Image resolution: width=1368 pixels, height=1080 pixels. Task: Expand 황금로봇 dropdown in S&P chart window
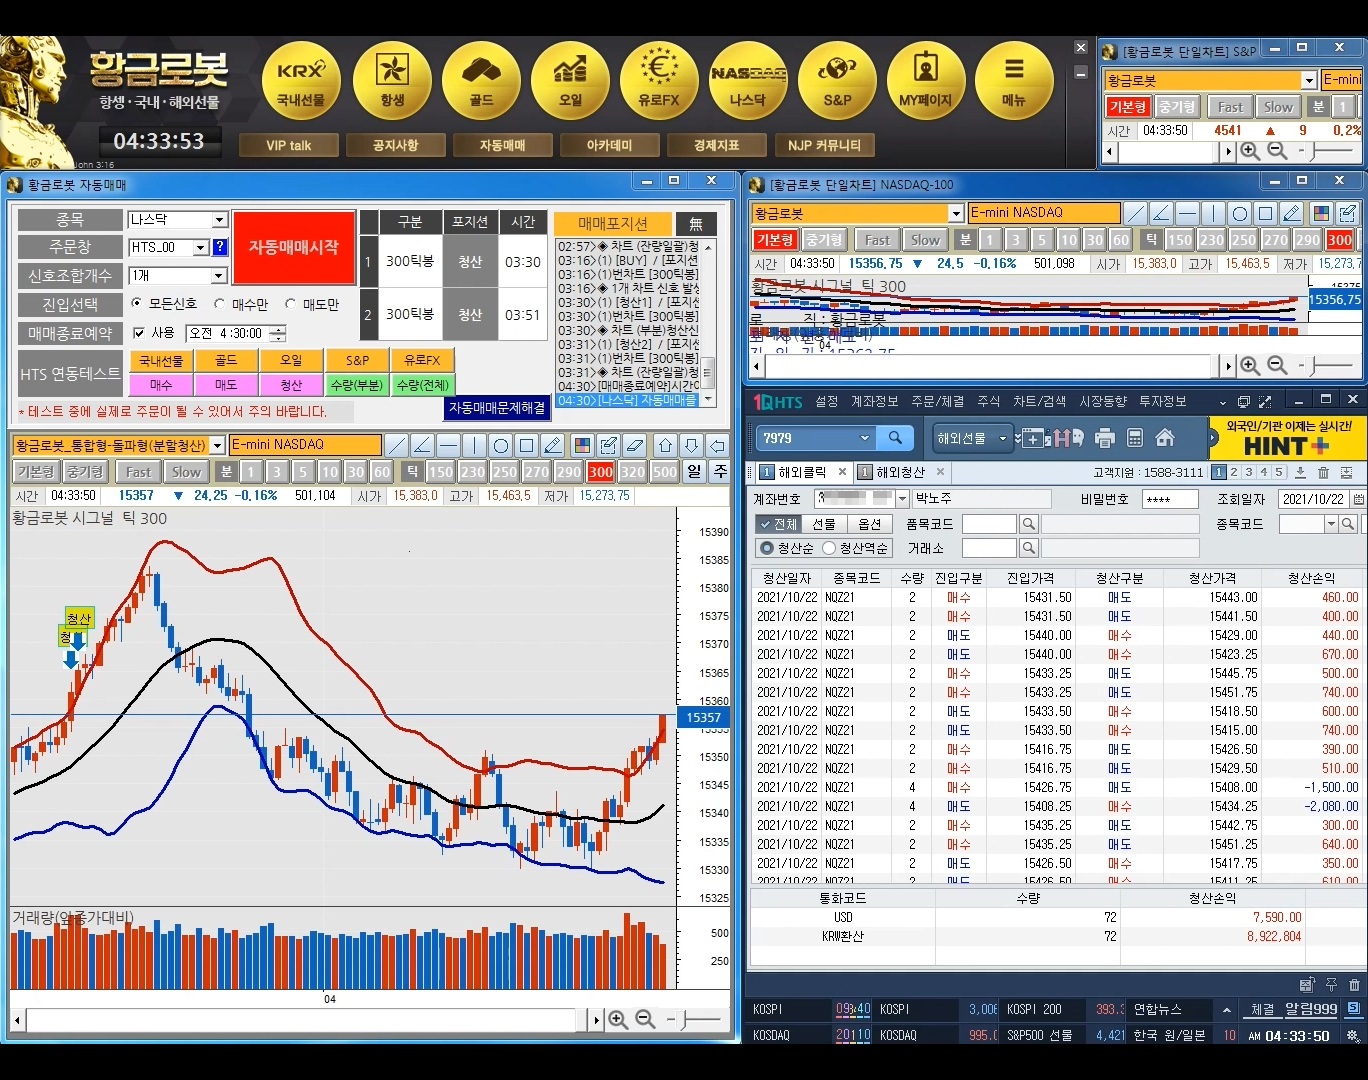click(x=1309, y=81)
